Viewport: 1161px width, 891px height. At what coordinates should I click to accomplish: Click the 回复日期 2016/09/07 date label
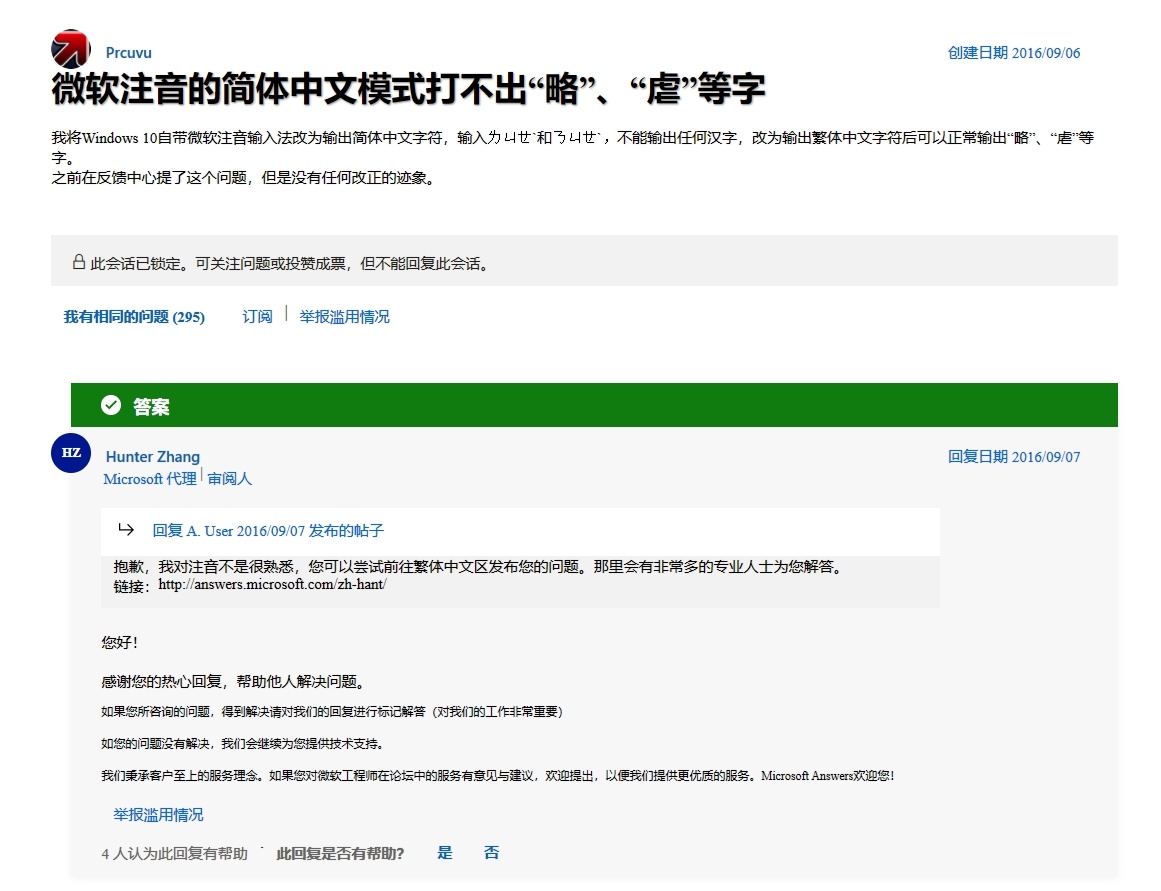pos(1014,456)
